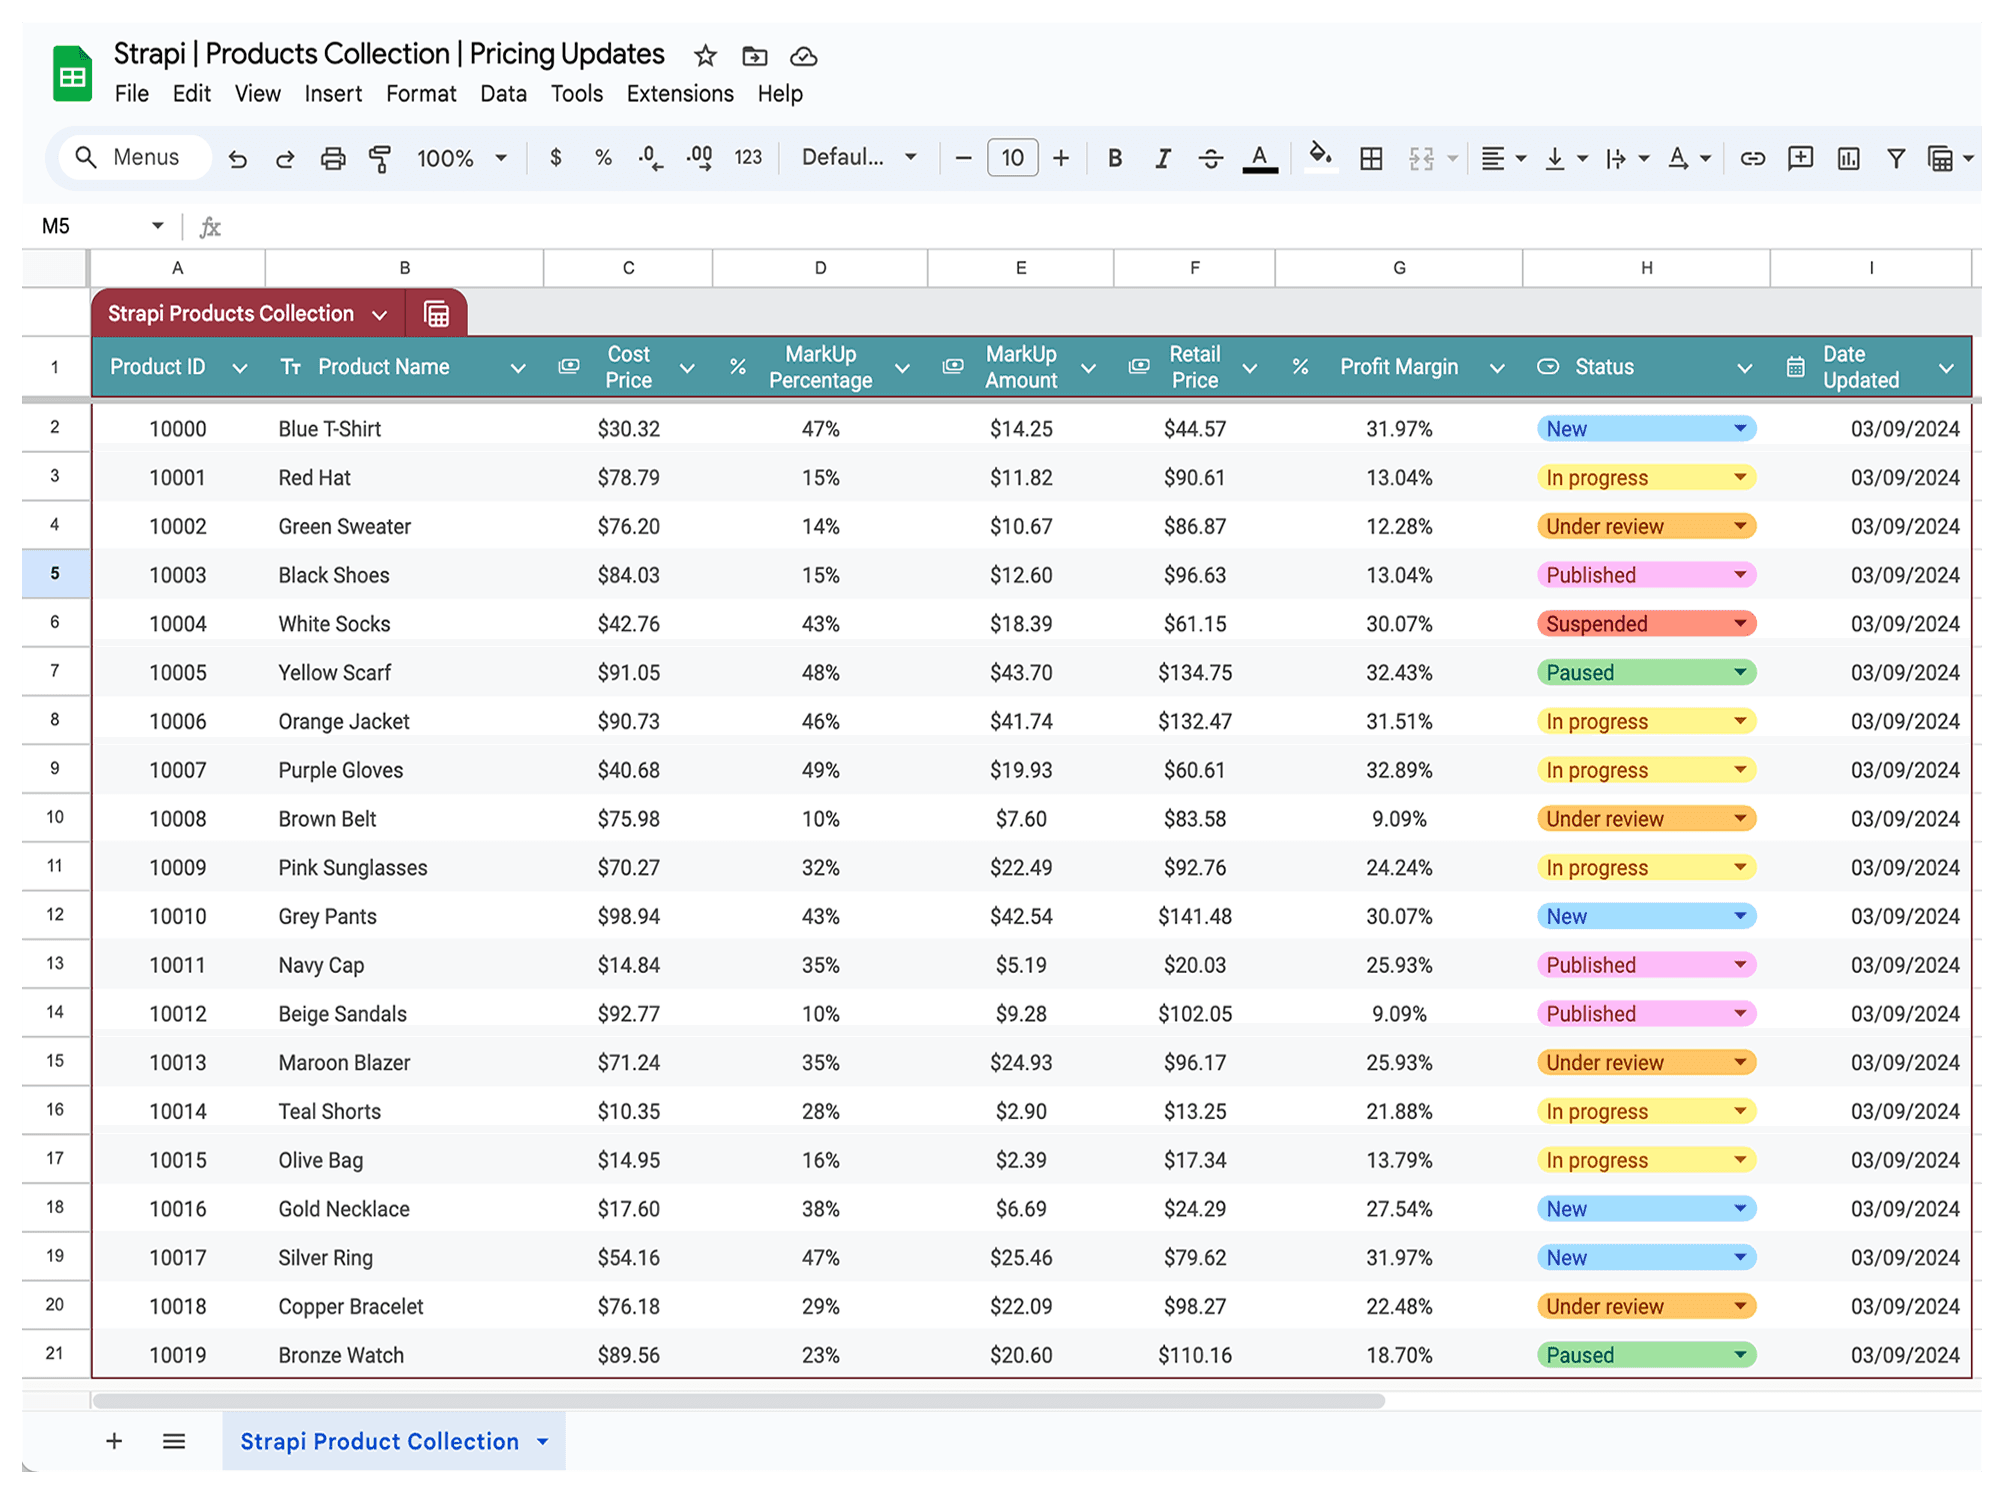The height and width of the screenshot is (1500, 2000).
Task: Click the Borders icon
Action: point(1372,158)
